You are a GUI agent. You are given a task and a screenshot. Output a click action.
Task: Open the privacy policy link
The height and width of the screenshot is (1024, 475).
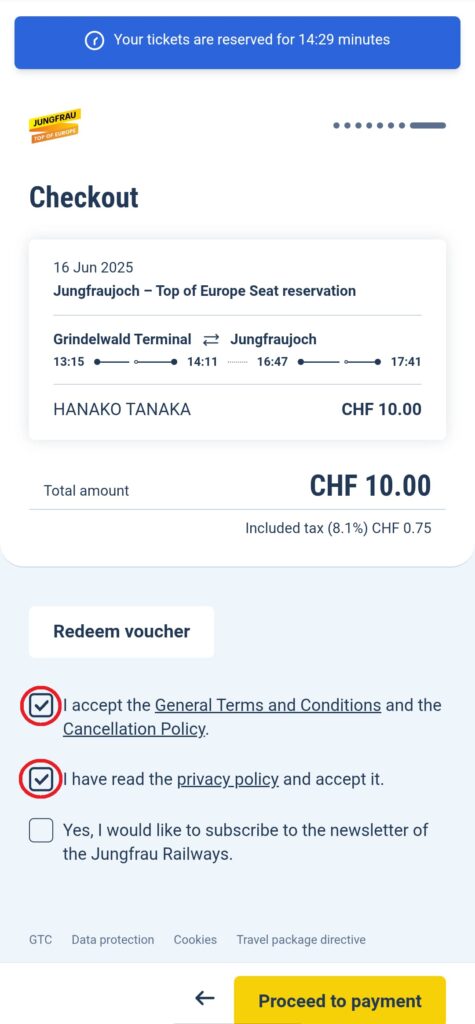pos(228,780)
